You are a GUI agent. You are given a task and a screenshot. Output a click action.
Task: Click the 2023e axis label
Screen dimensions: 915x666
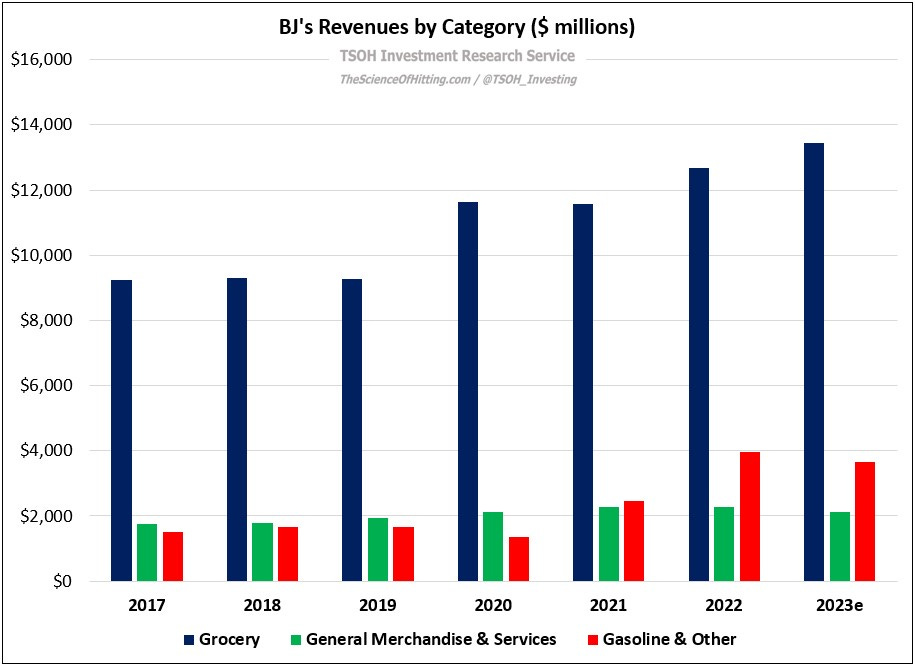point(840,605)
